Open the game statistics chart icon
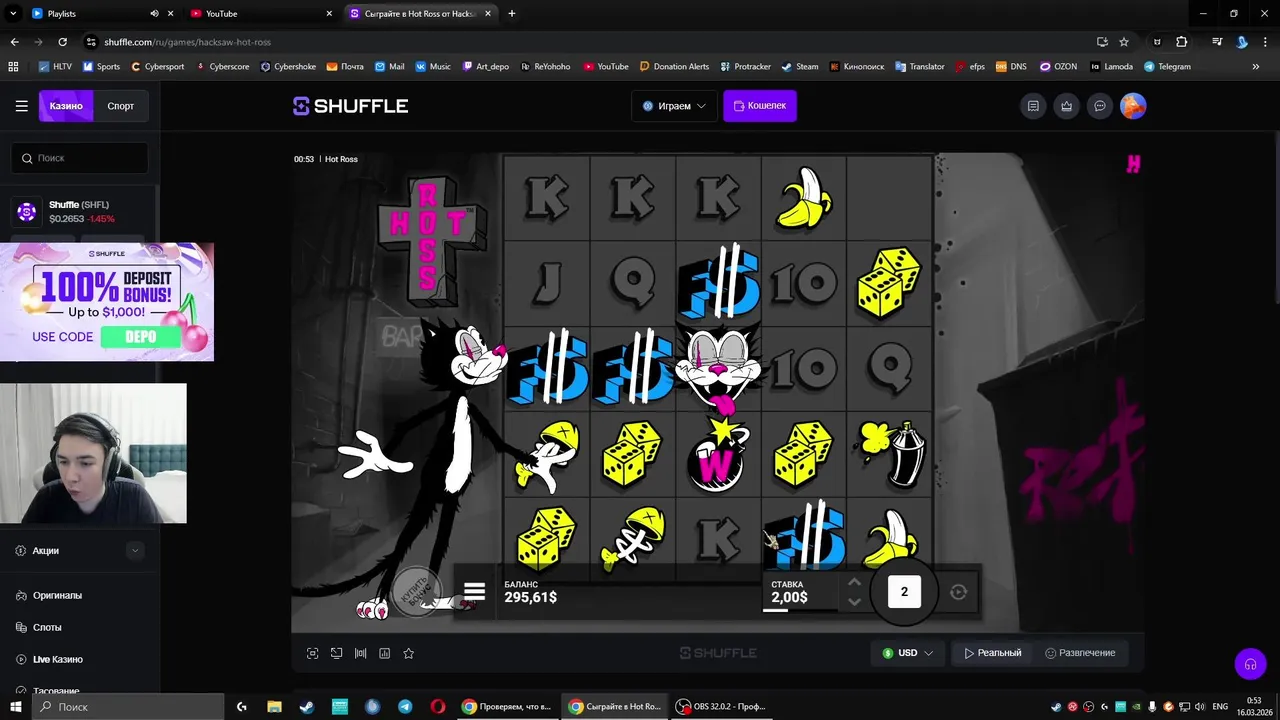Viewport: 1280px width, 720px height. pos(385,653)
